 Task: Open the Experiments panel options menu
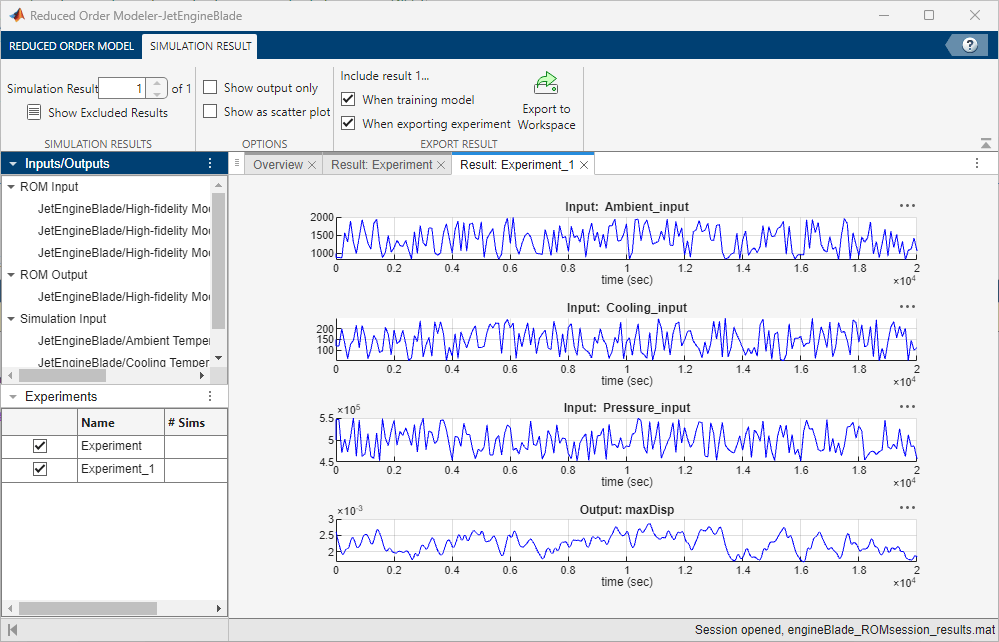tap(209, 396)
